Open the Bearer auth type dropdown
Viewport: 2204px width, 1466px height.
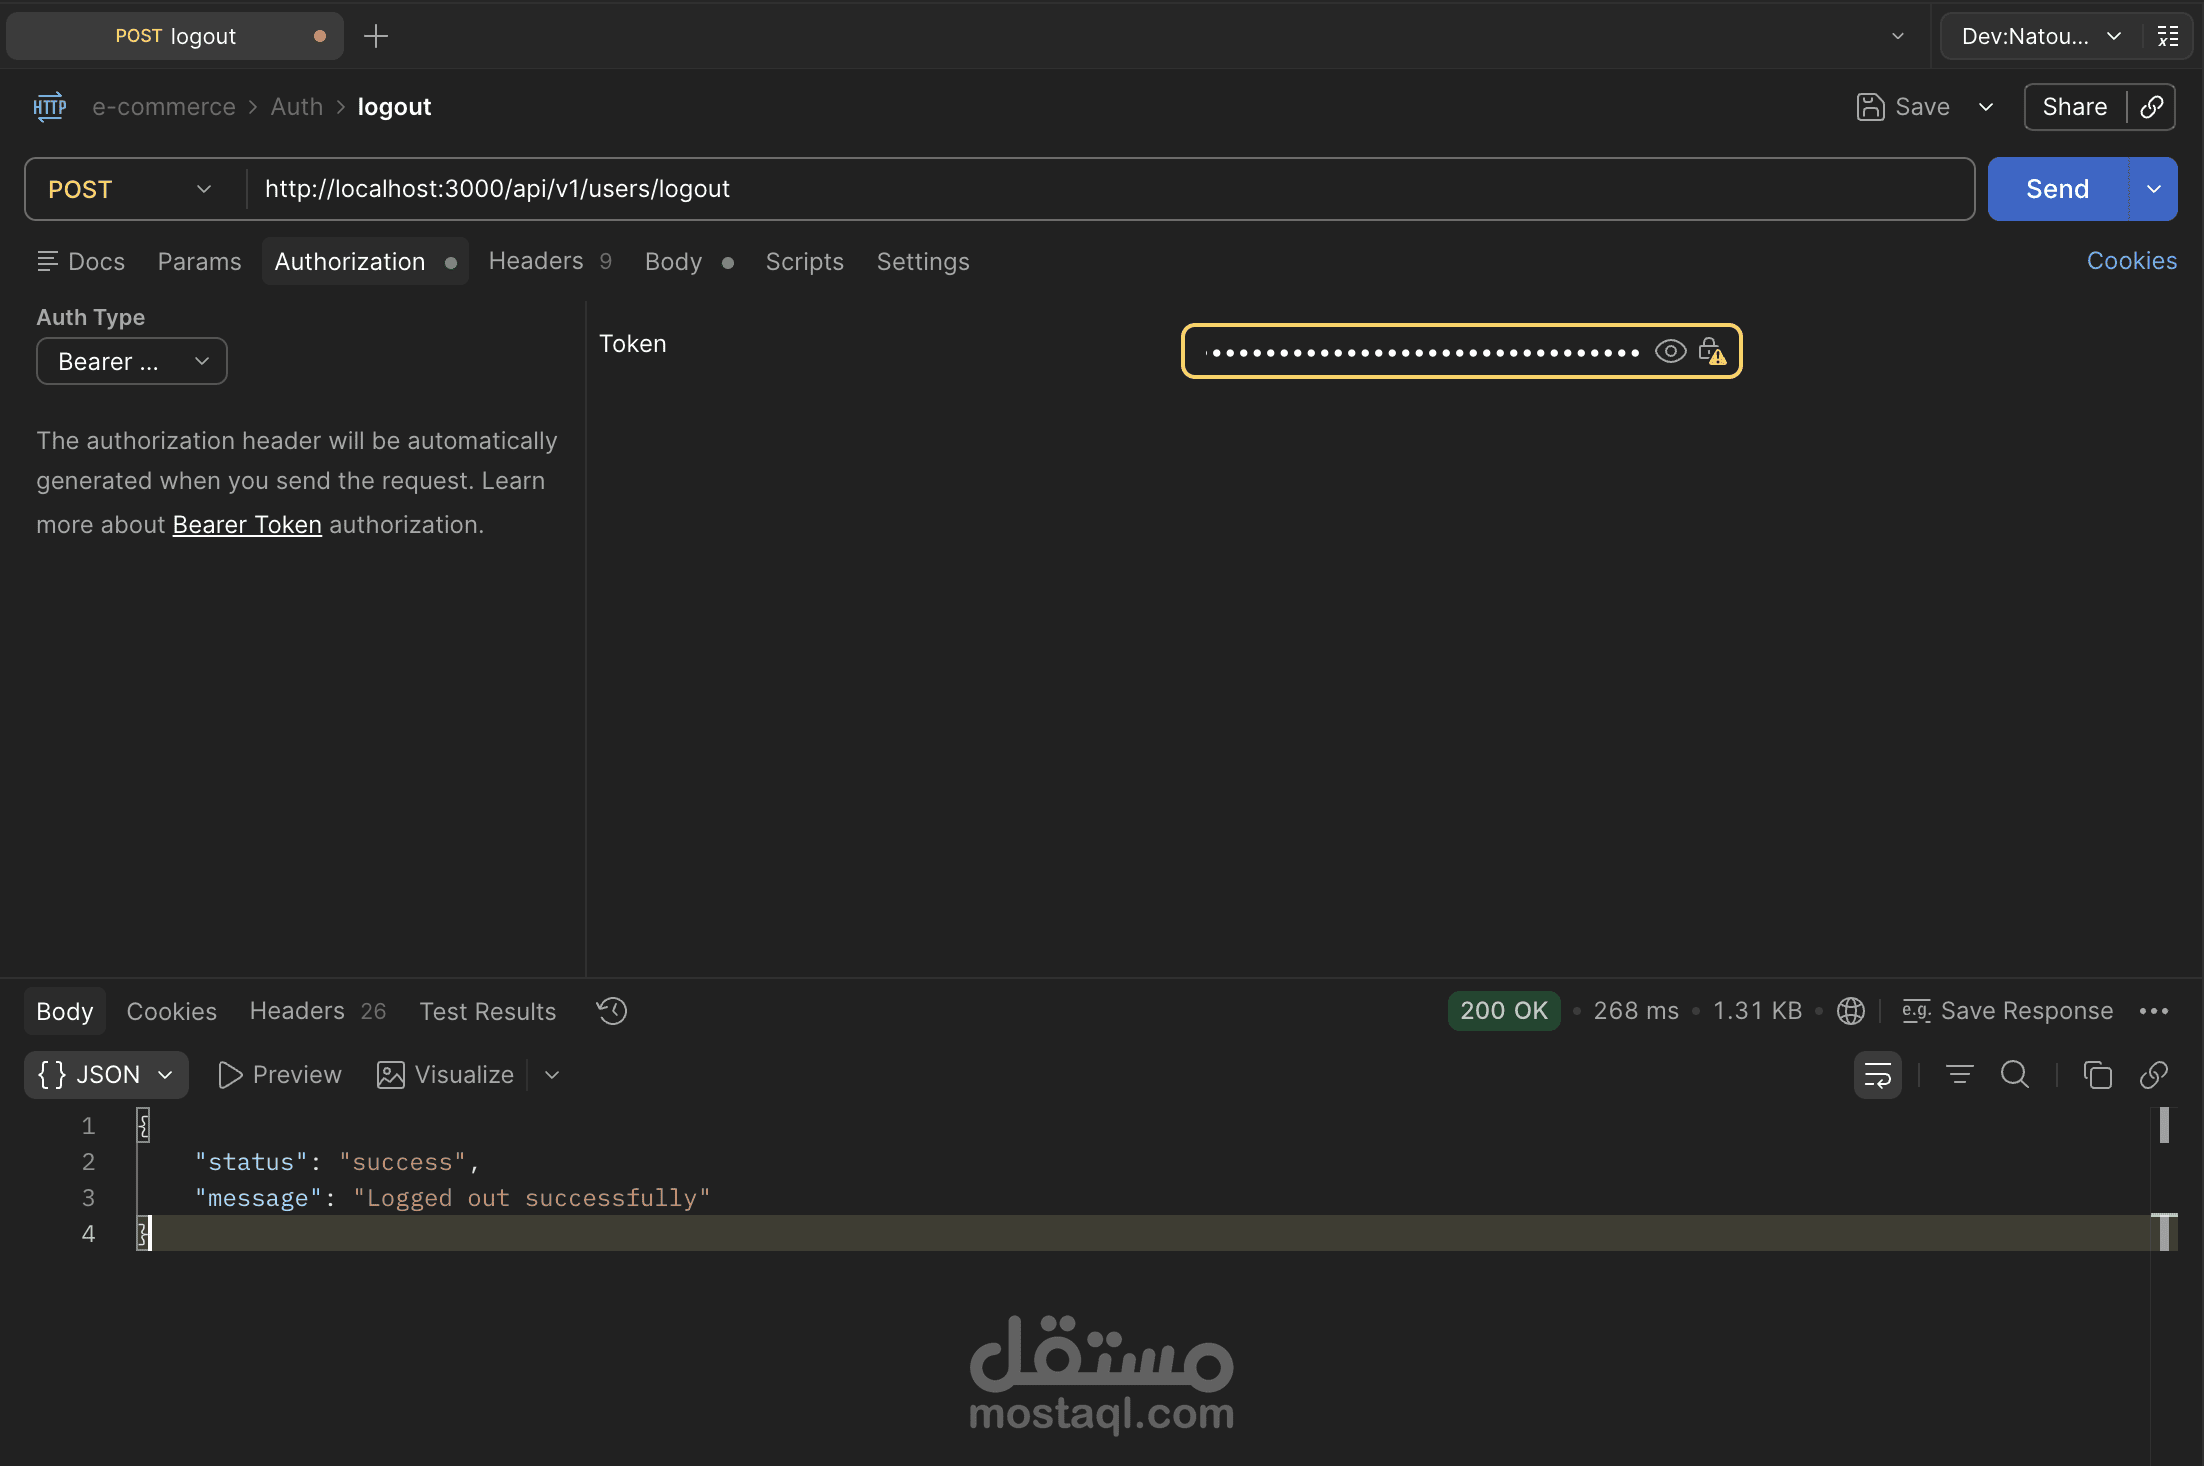tap(132, 361)
